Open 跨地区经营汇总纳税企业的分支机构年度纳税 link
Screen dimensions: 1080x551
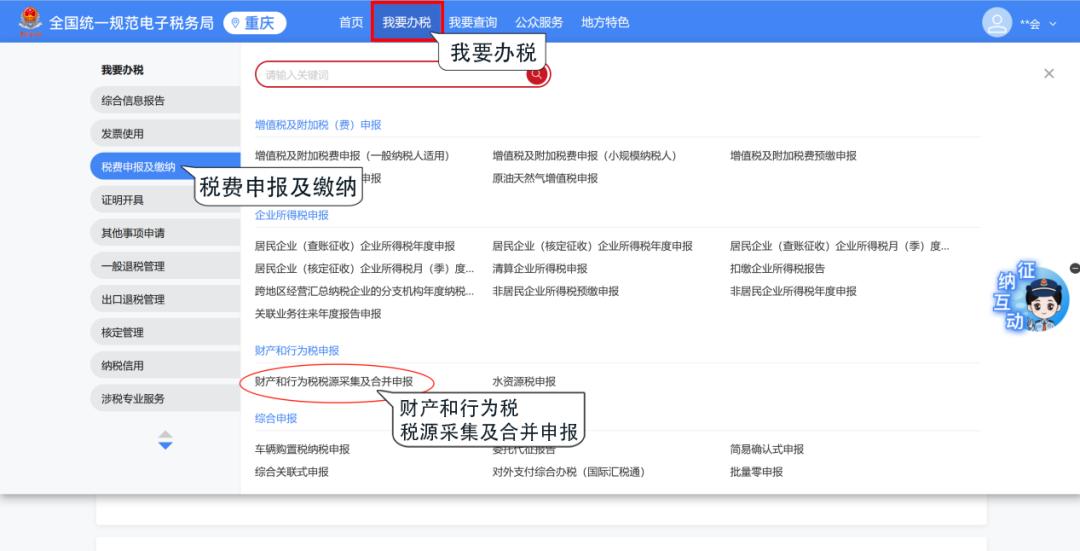point(364,291)
